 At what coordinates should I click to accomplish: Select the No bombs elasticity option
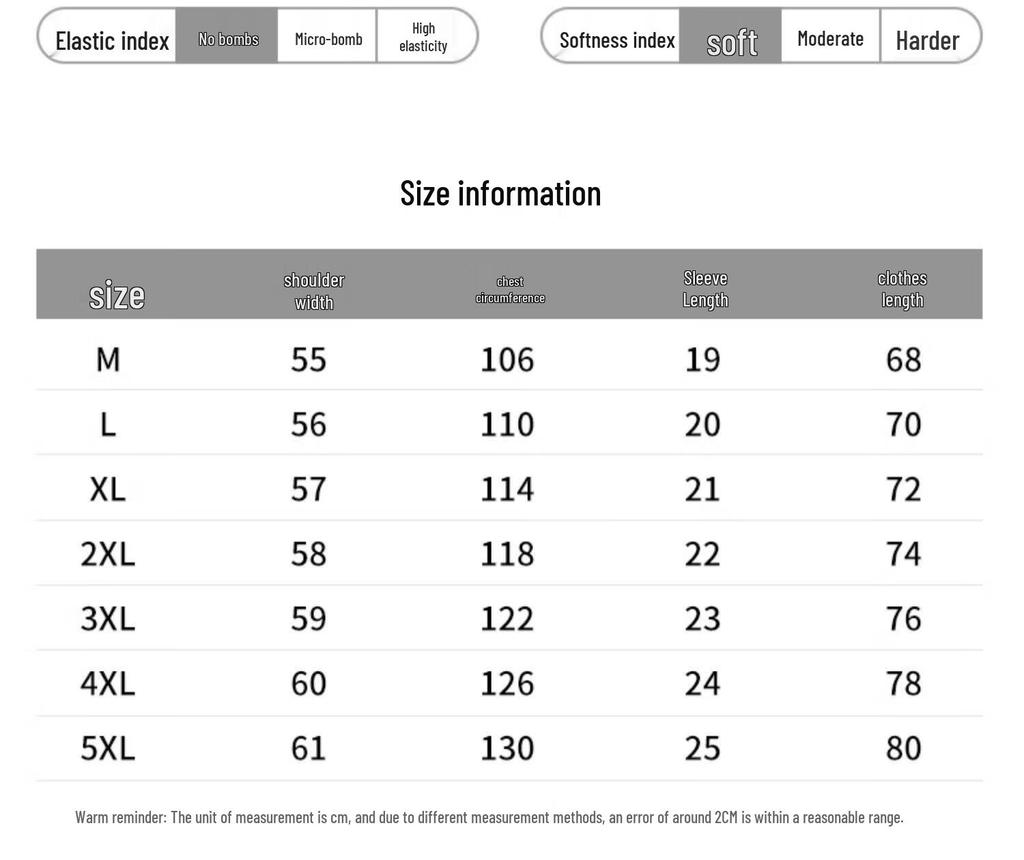(x=227, y=37)
